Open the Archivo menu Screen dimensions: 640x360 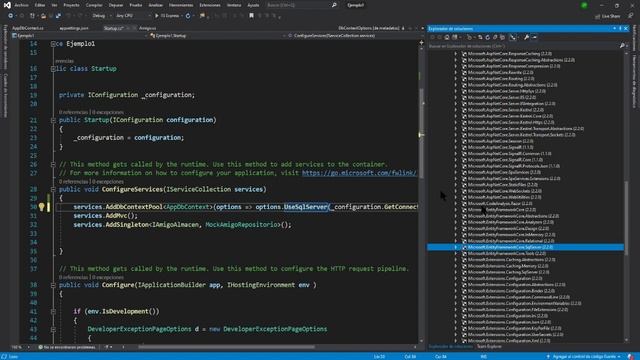tap(22, 5)
